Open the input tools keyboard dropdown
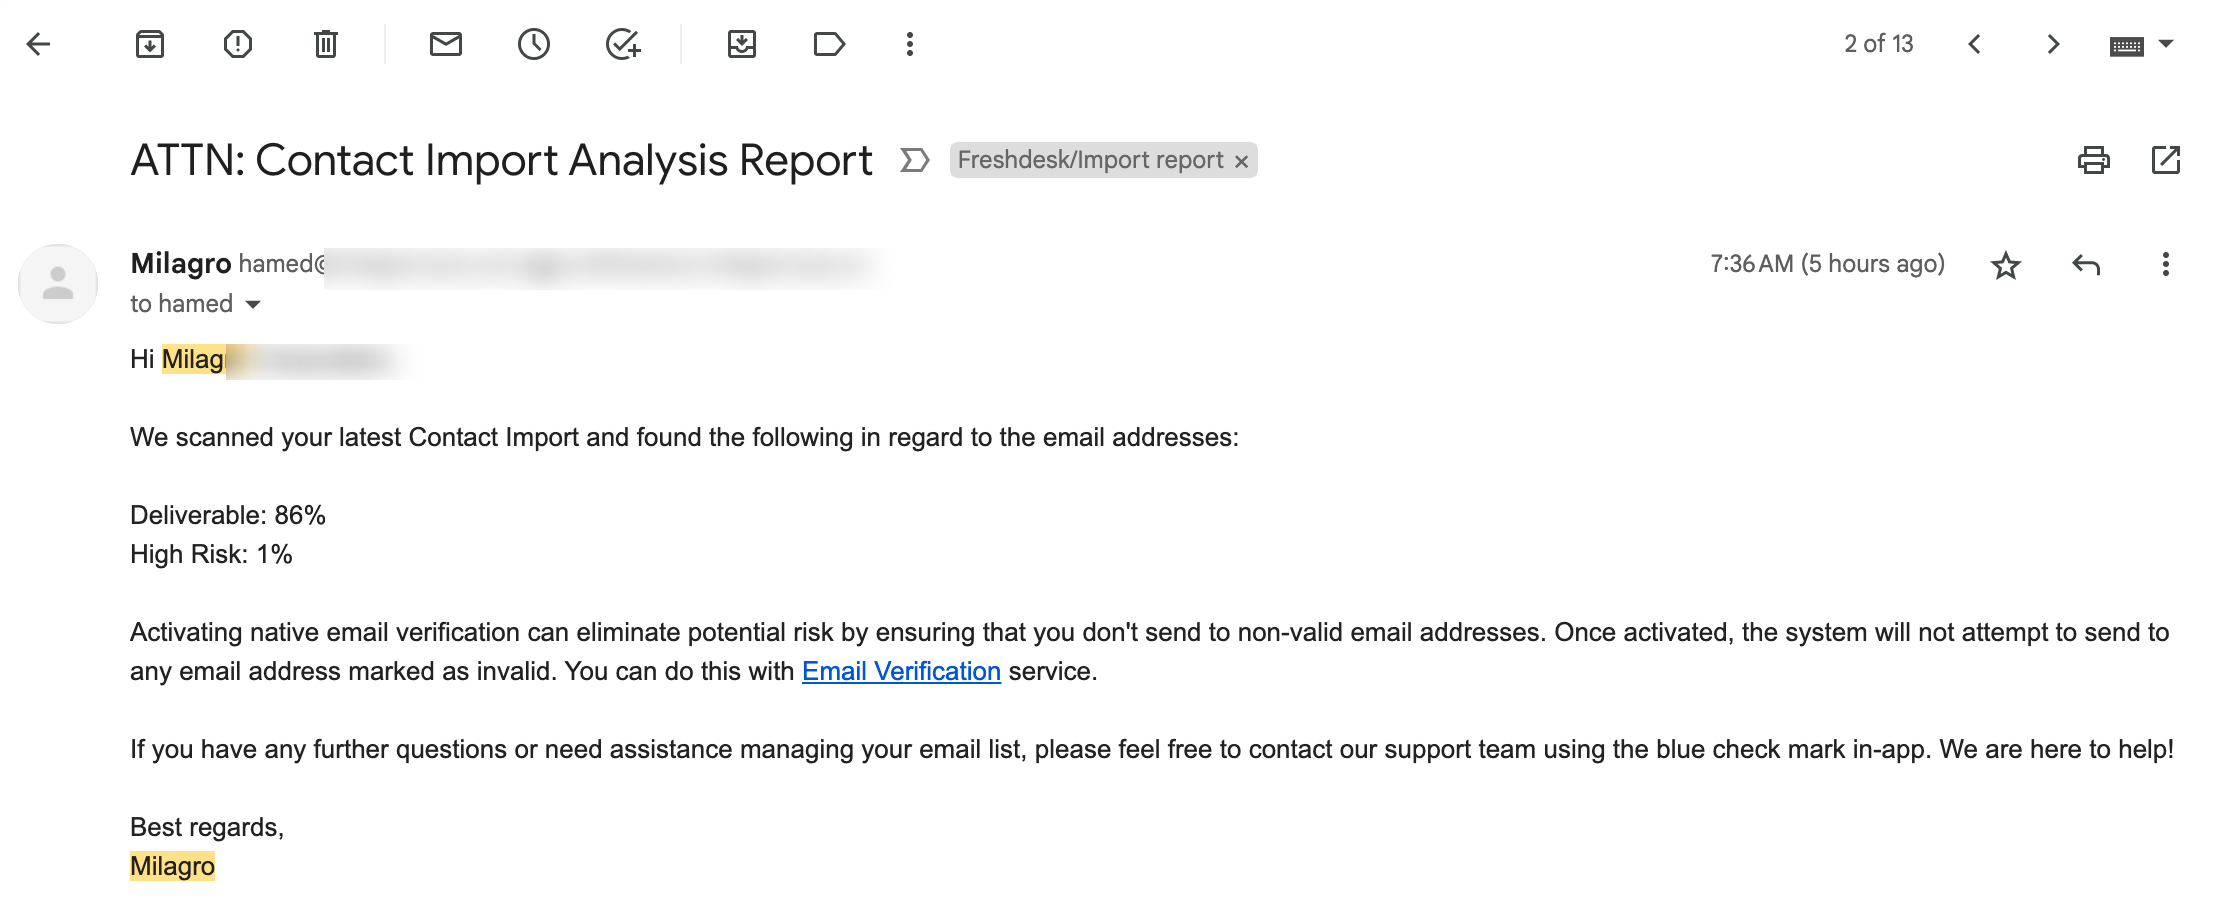Screen dimensions: 2224x916 (x=2166, y=44)
